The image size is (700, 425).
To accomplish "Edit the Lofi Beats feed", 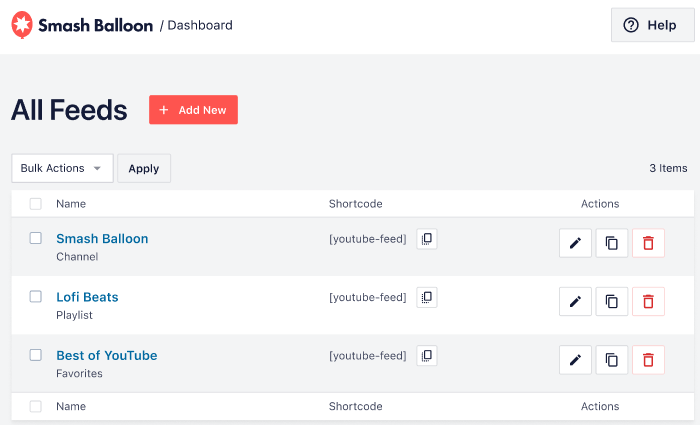I will (x=575, y=301).
